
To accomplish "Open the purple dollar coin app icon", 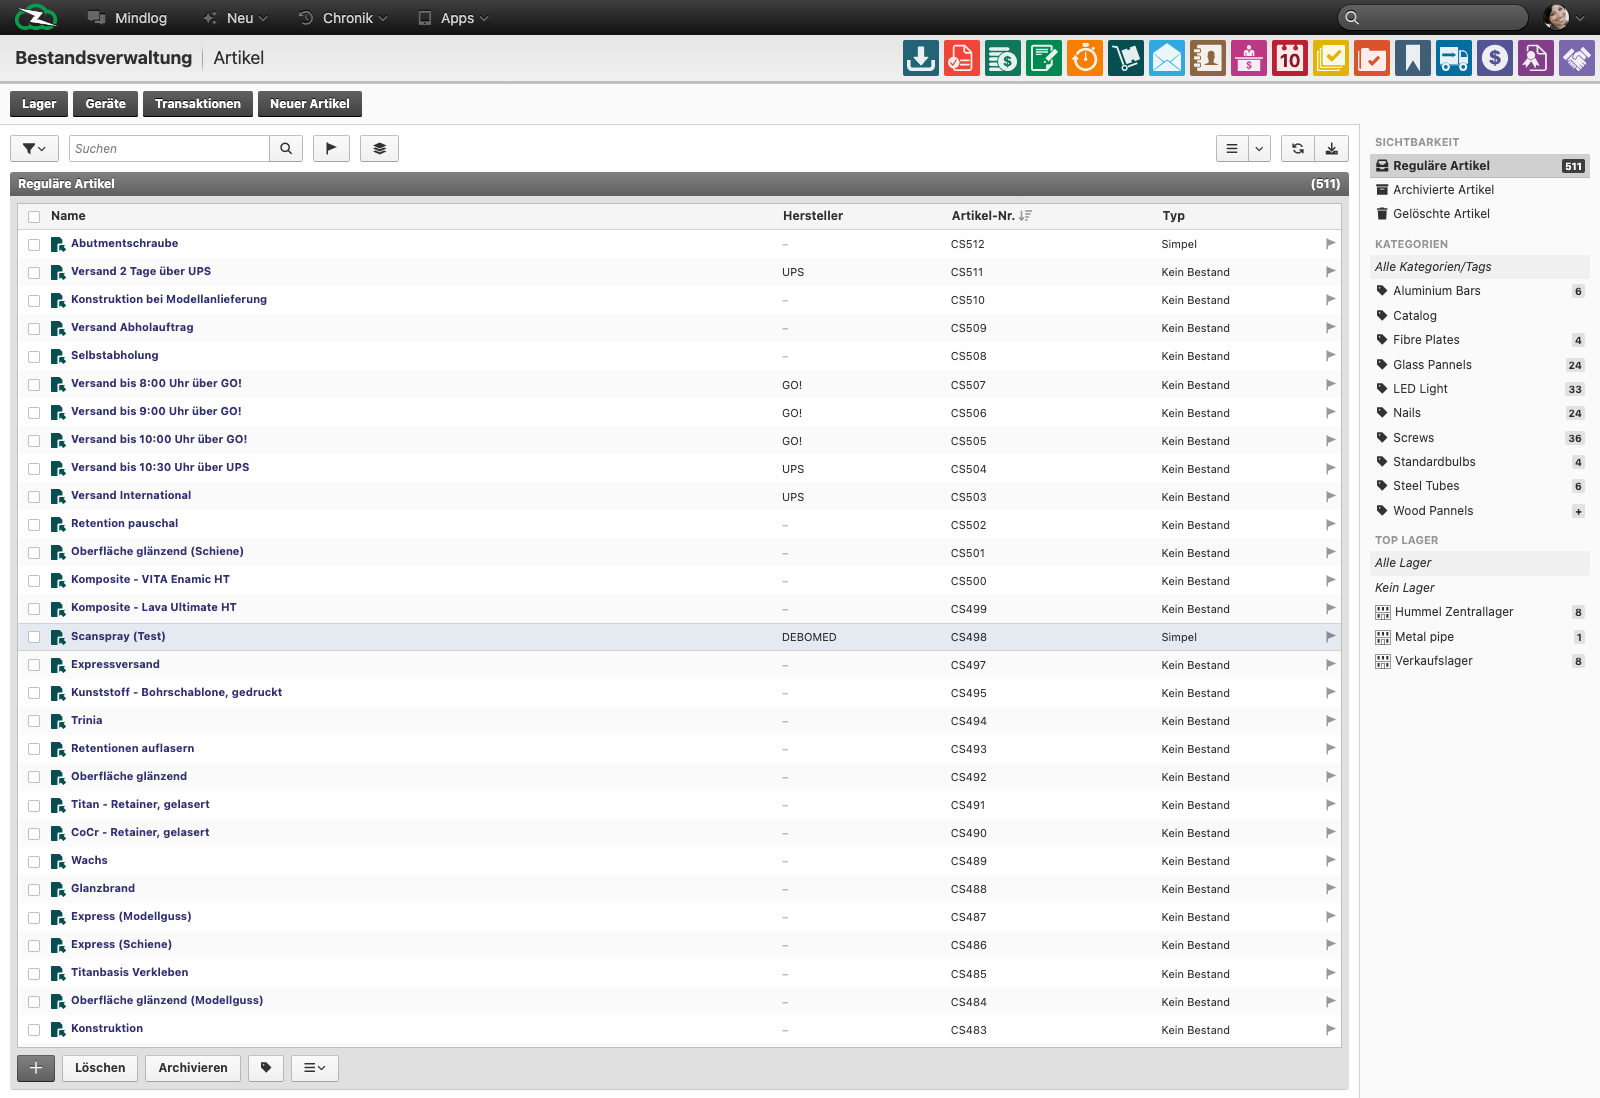I will (1494, 58).
